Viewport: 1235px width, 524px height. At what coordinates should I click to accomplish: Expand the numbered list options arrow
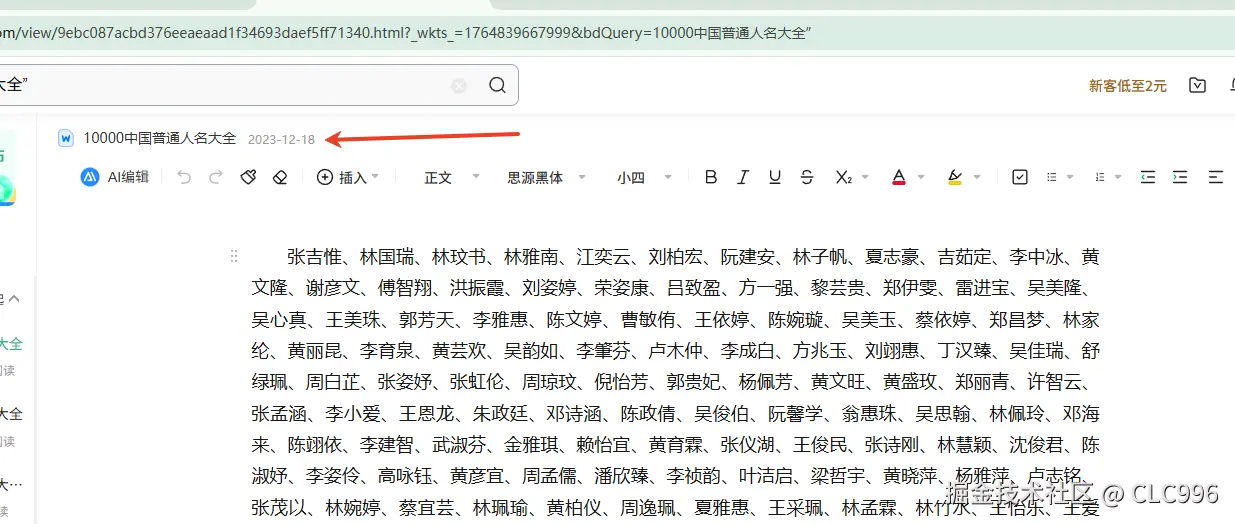tap(1119, 177)
